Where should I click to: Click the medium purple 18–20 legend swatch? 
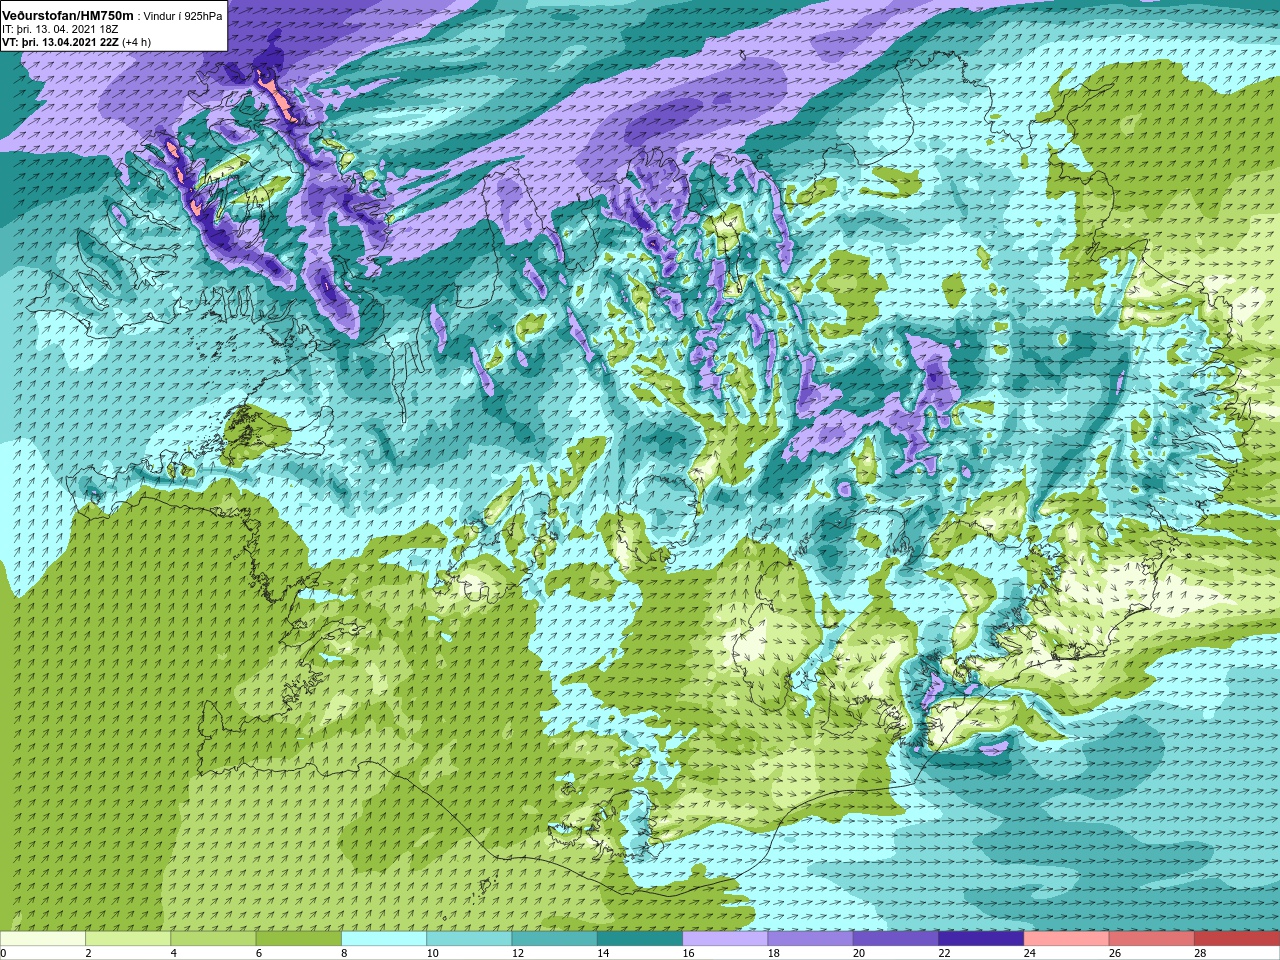[811, 939]
